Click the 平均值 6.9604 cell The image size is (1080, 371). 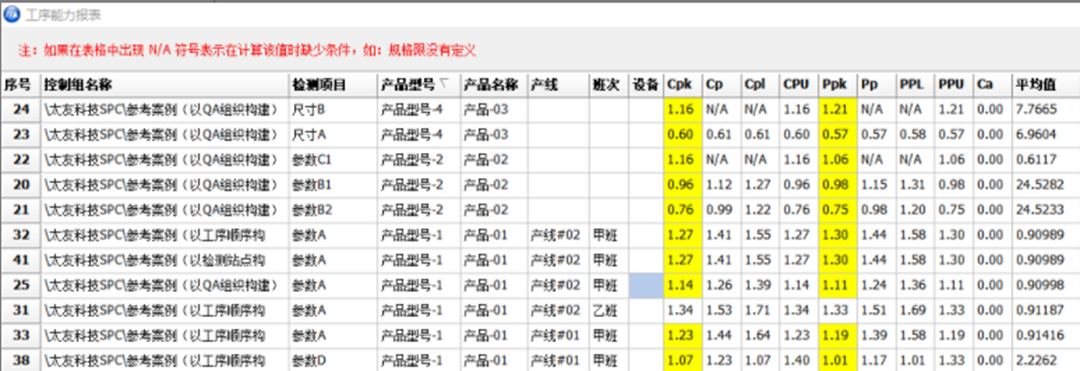click(x=1046, y=135)
